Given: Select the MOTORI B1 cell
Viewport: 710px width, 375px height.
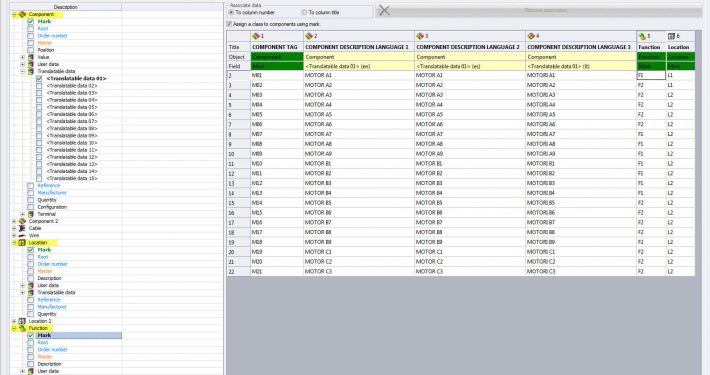Looking at the screenshot, I should (580, 163).
